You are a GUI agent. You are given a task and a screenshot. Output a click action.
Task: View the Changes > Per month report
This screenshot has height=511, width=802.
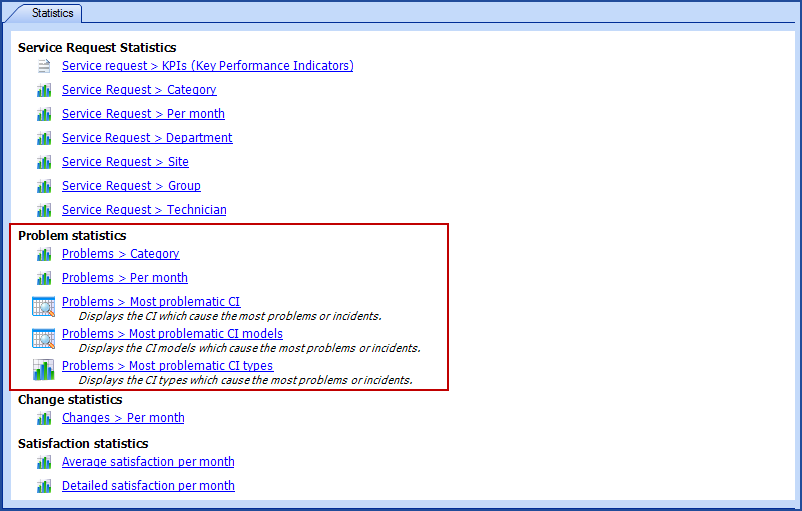click(x=123, y=418)
